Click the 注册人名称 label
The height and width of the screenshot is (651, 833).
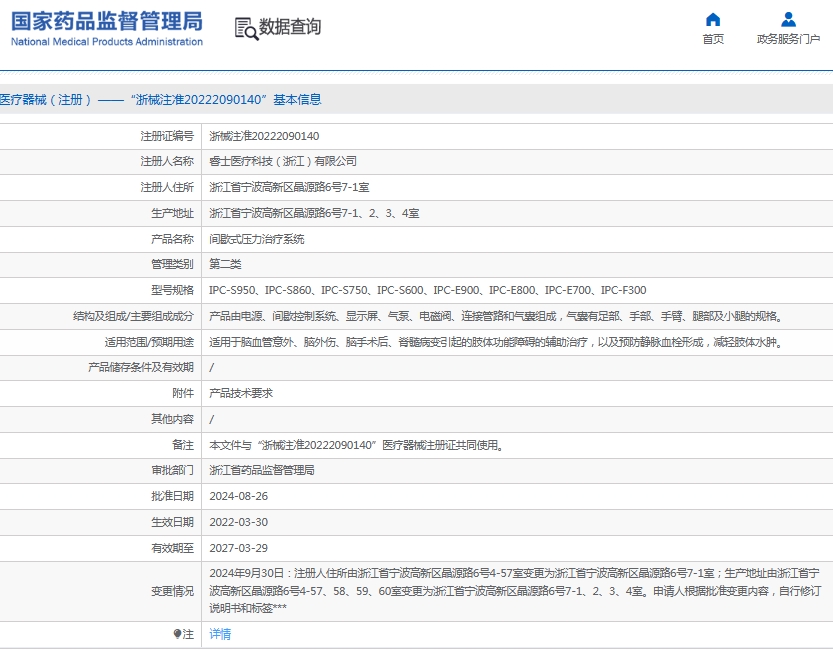click(167, 161)
